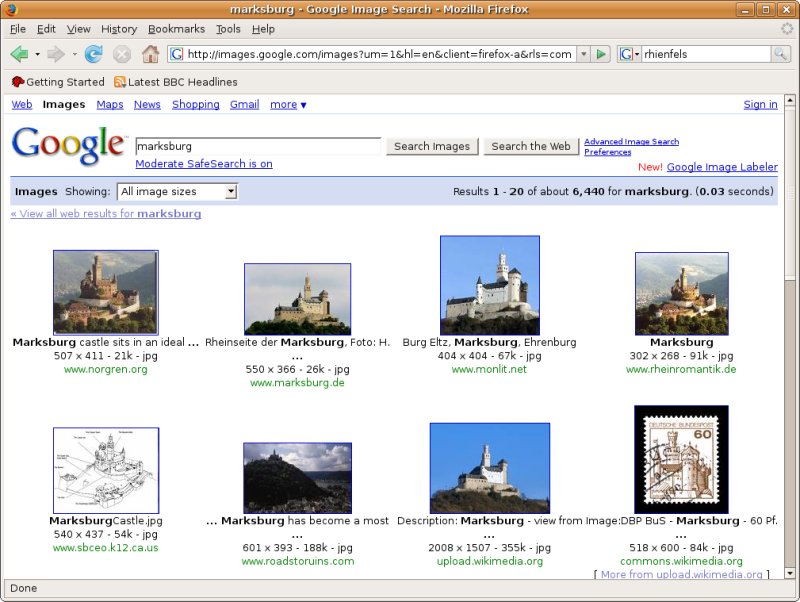Click the Back navigation arrow

pyautogui.click(x=19, y=54)
